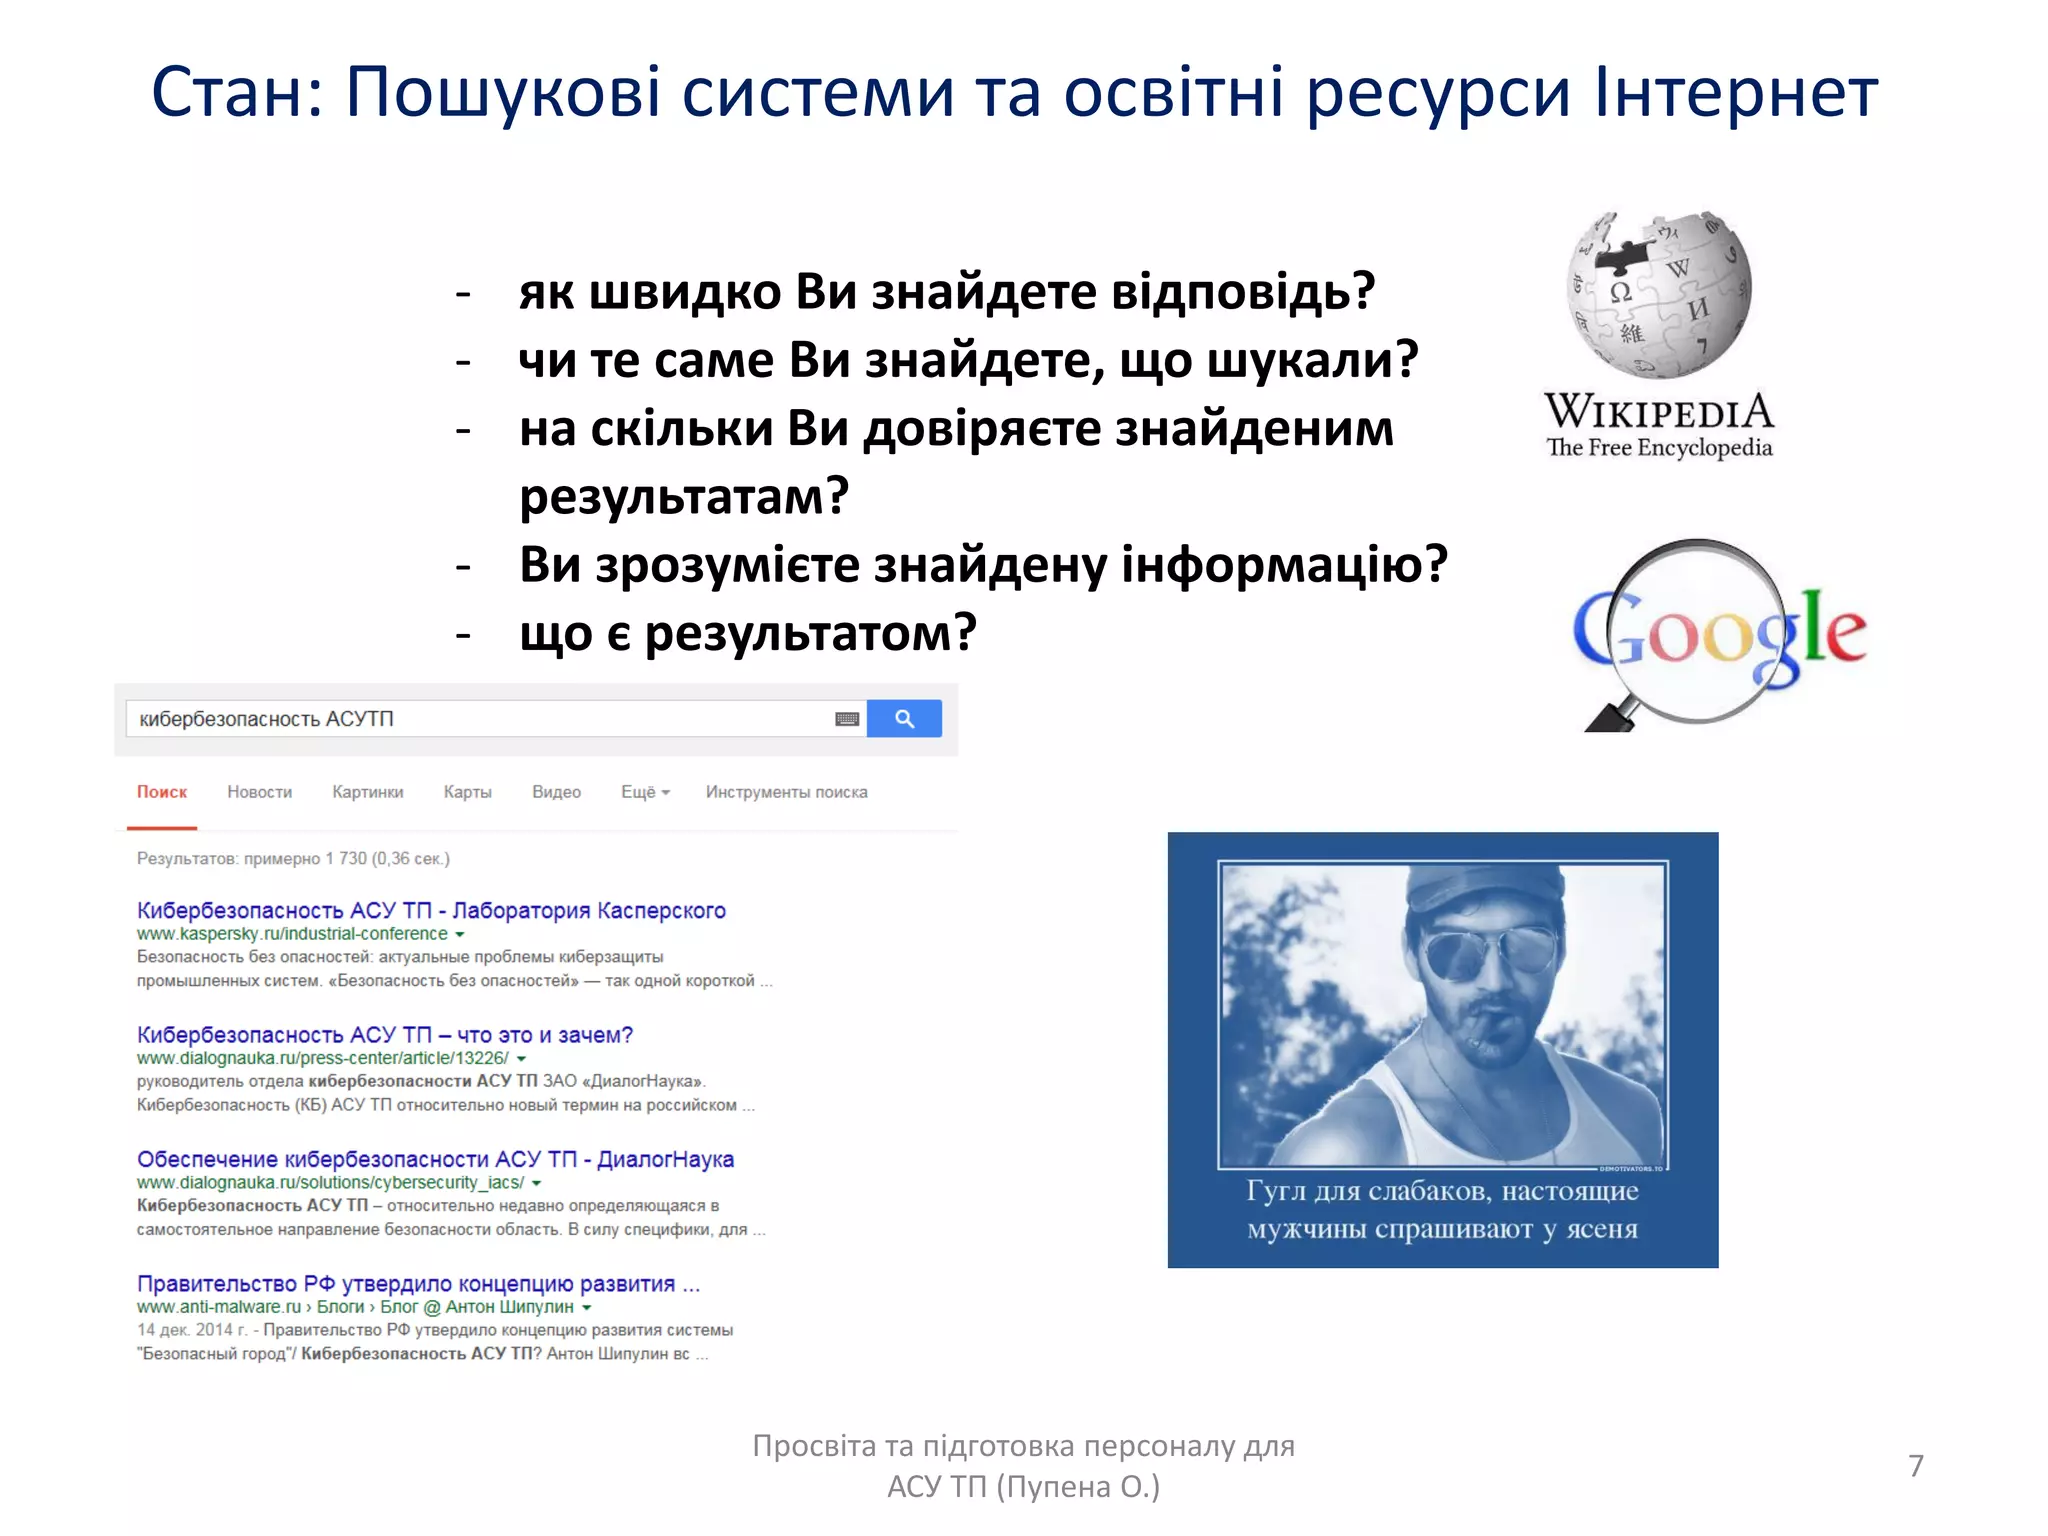Open Инструменты поиска
2048x1536 pixels.
point(787,792)
